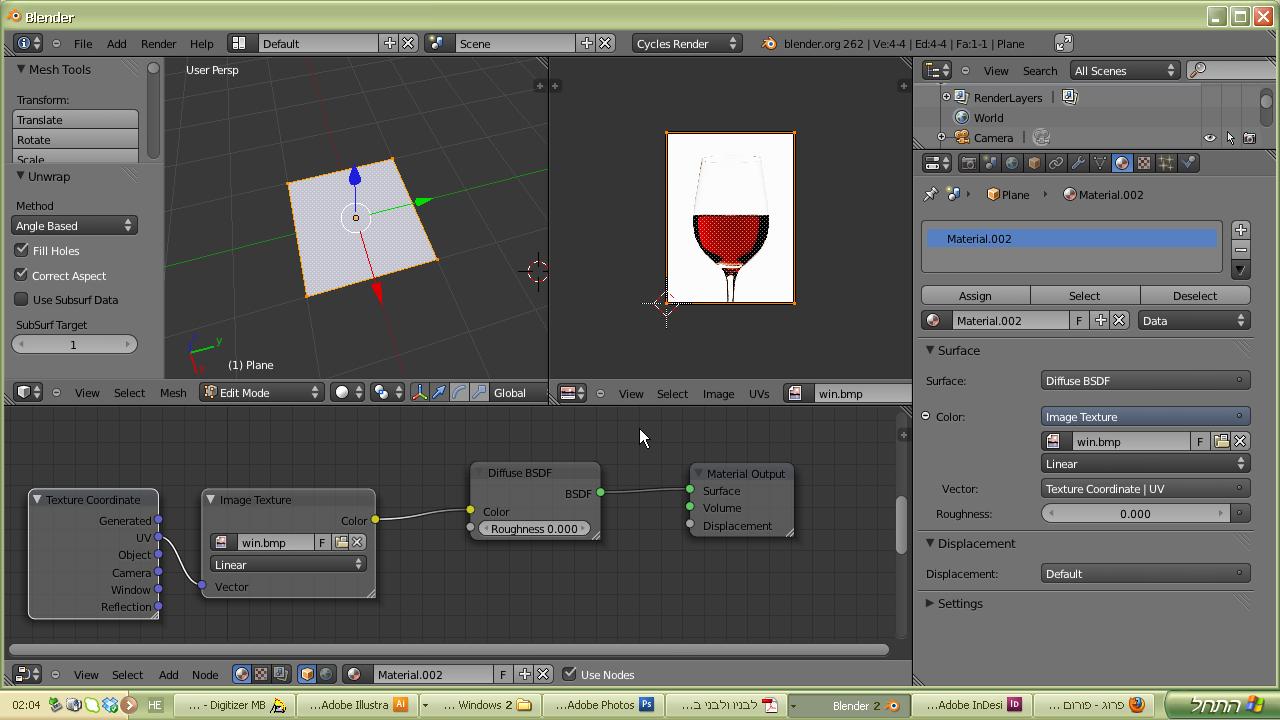Open the Render menu
Viewport: 1280px width, 720px height.
[158, 44]
